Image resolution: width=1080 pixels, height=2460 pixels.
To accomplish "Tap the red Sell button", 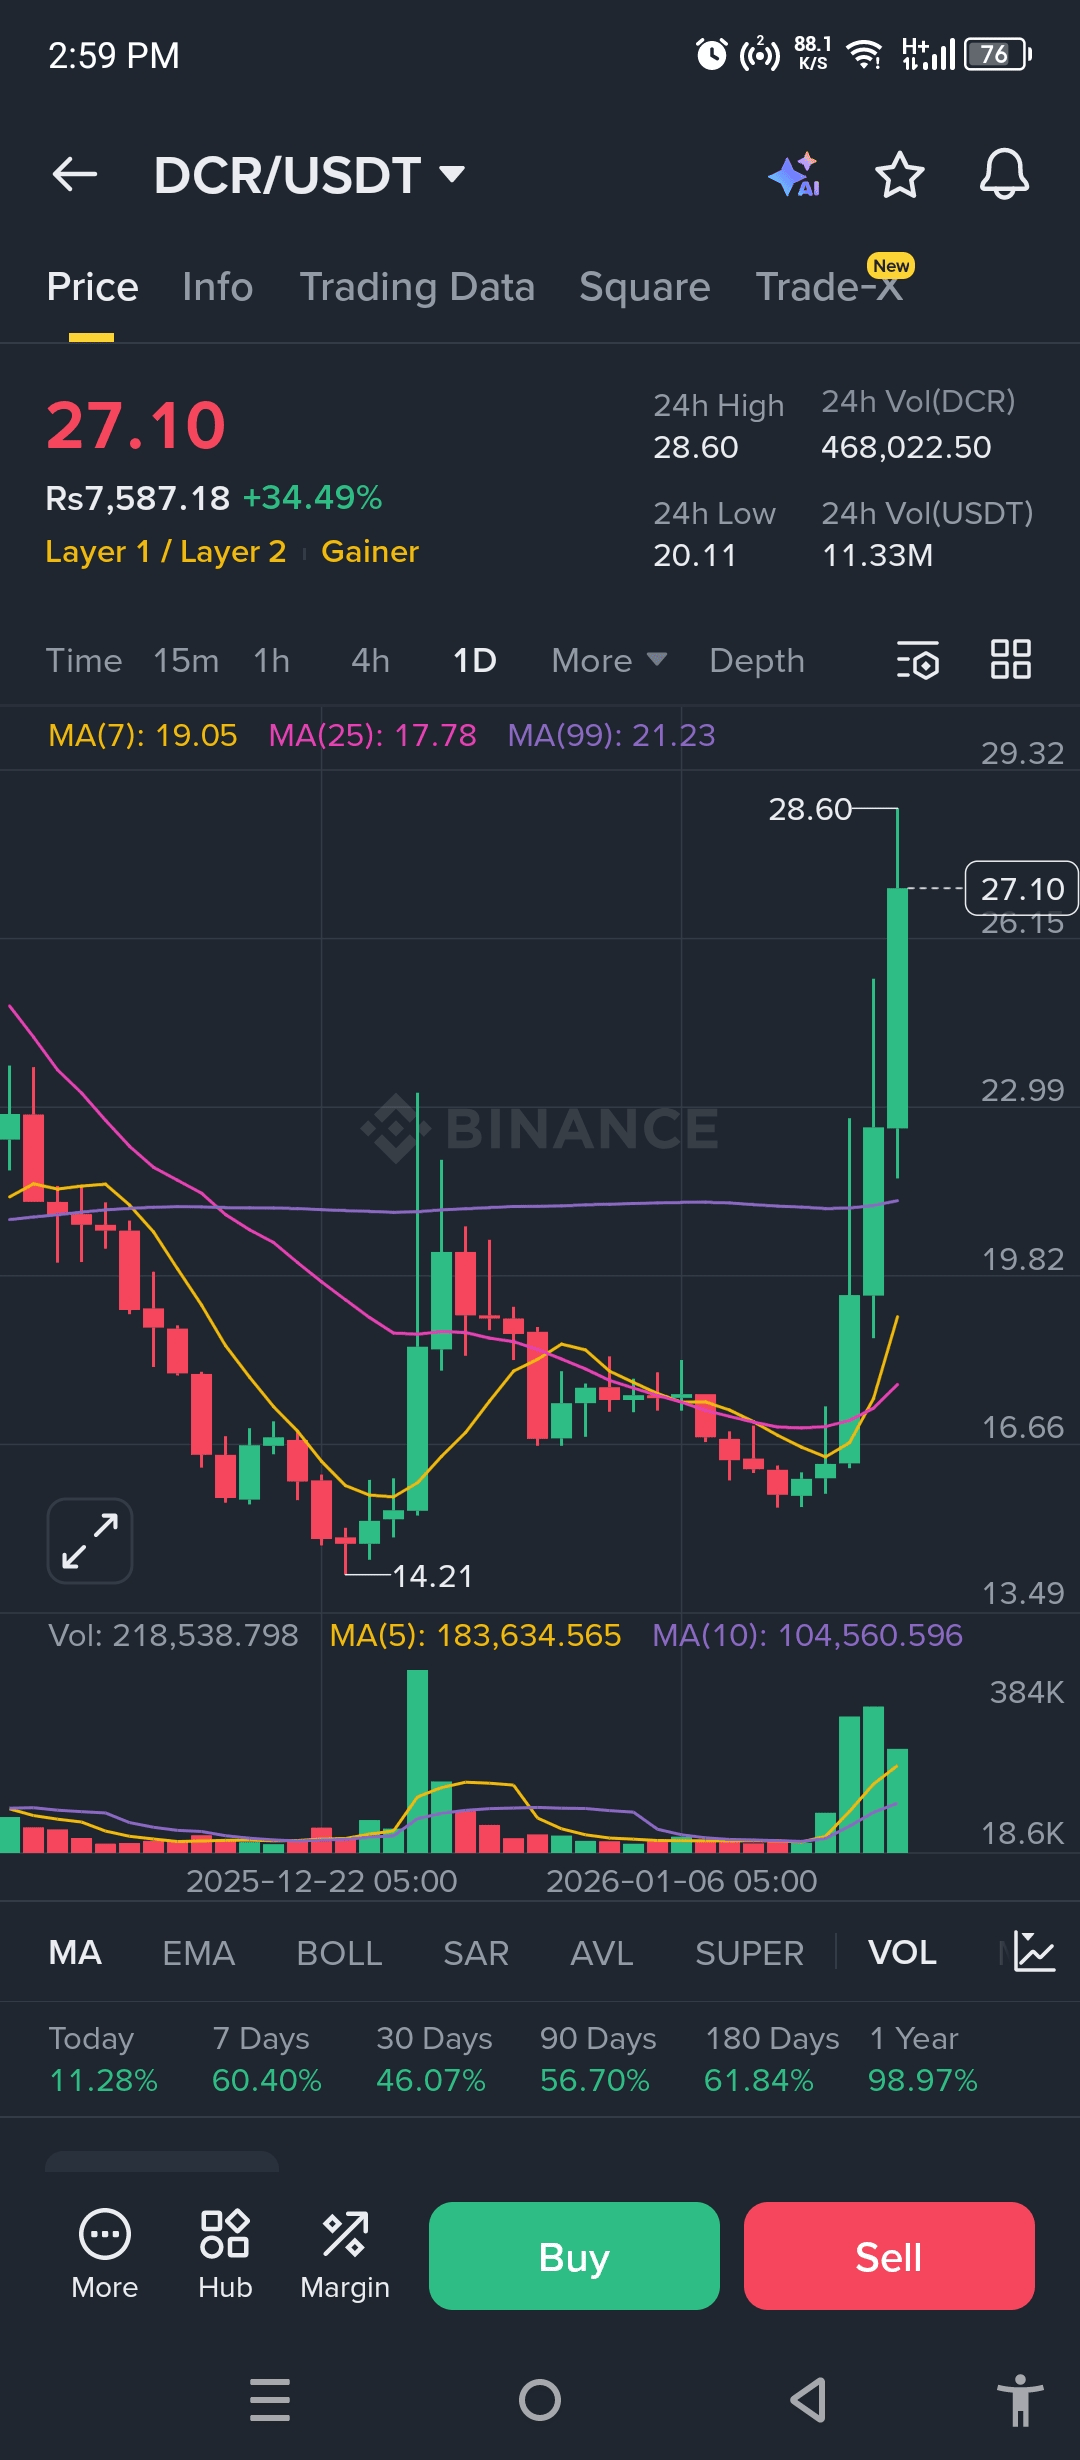I will tap(889, 2256).
